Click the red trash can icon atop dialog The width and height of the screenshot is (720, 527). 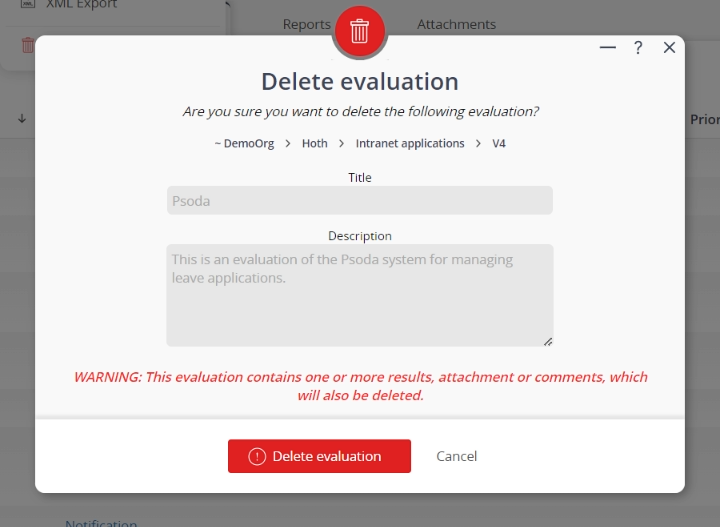point(360,32)
